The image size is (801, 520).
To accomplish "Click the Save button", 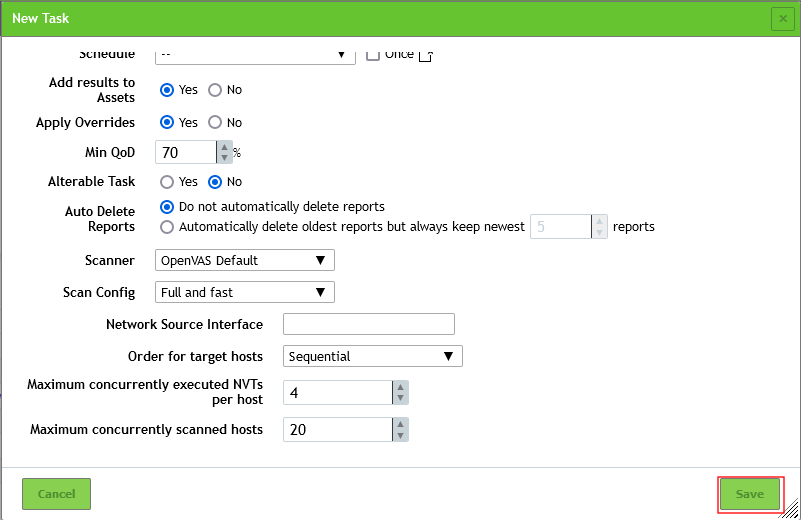I will (x=749, y=494).
